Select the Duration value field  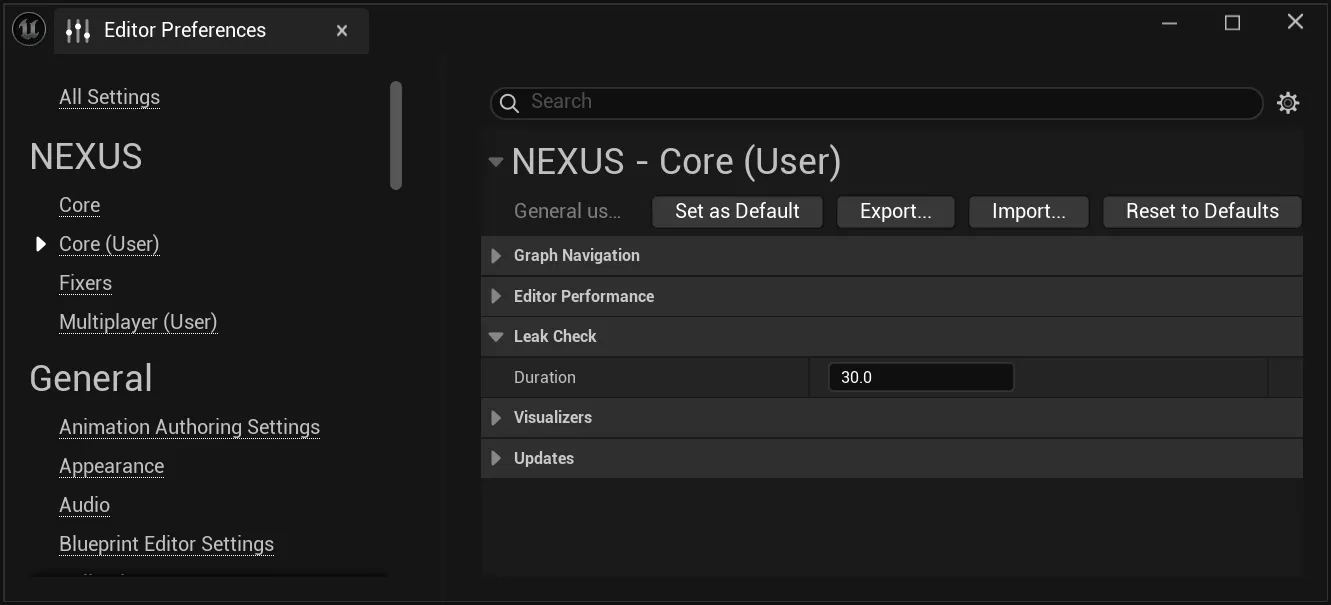[x=920, y=377]
